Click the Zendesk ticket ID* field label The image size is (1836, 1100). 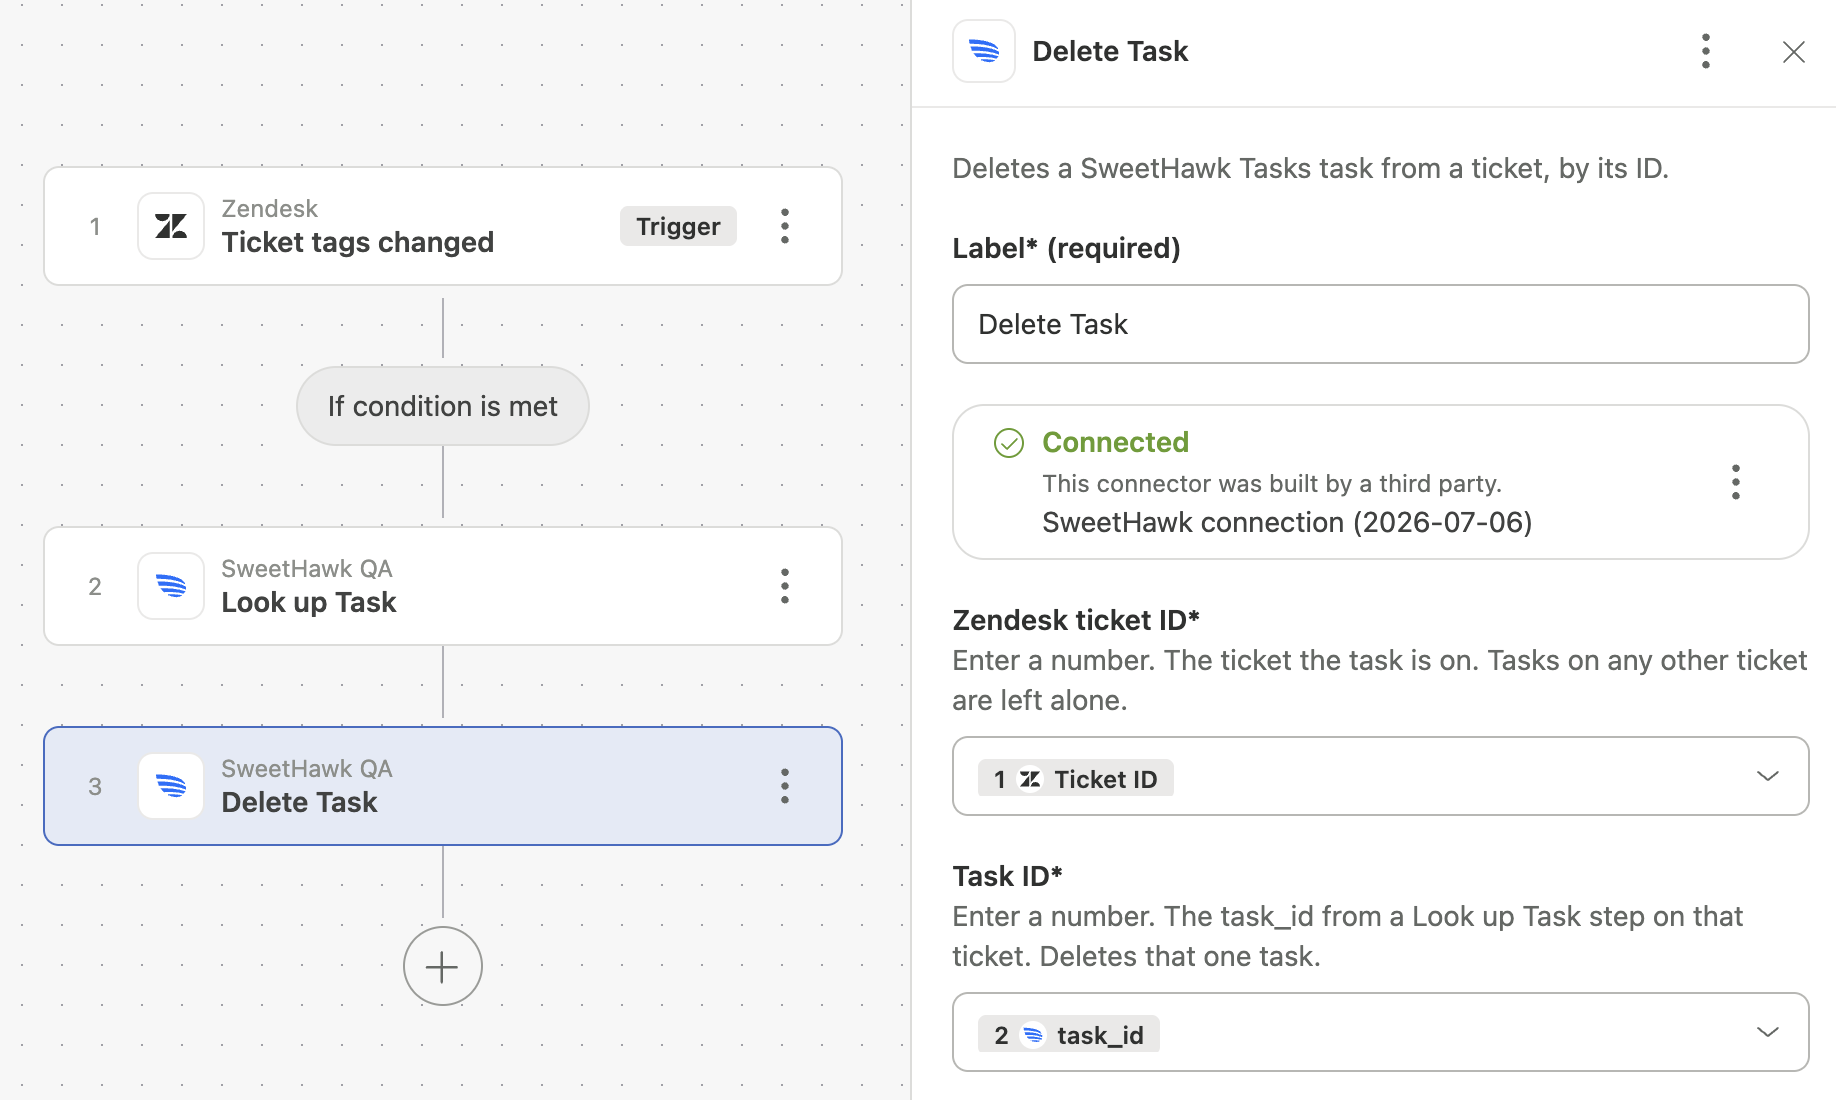coord(1076,620)
